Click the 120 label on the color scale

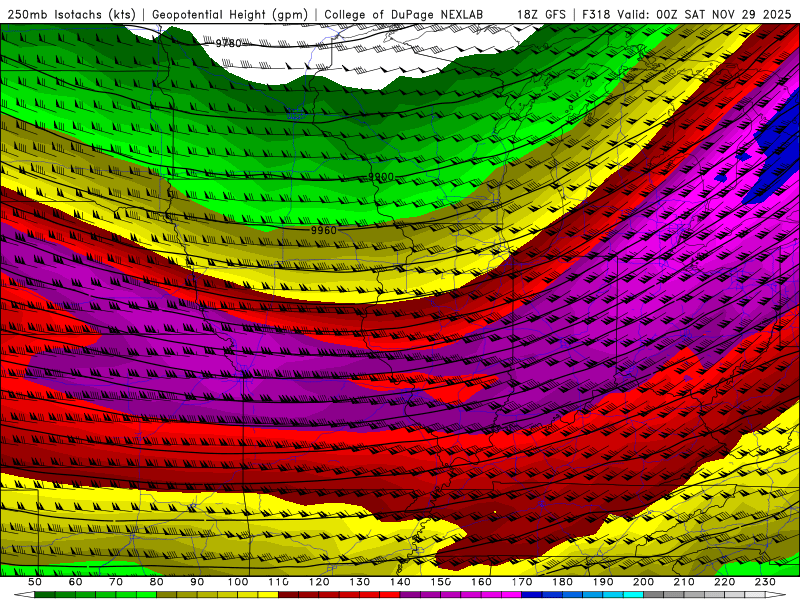(x=319, y=582)
